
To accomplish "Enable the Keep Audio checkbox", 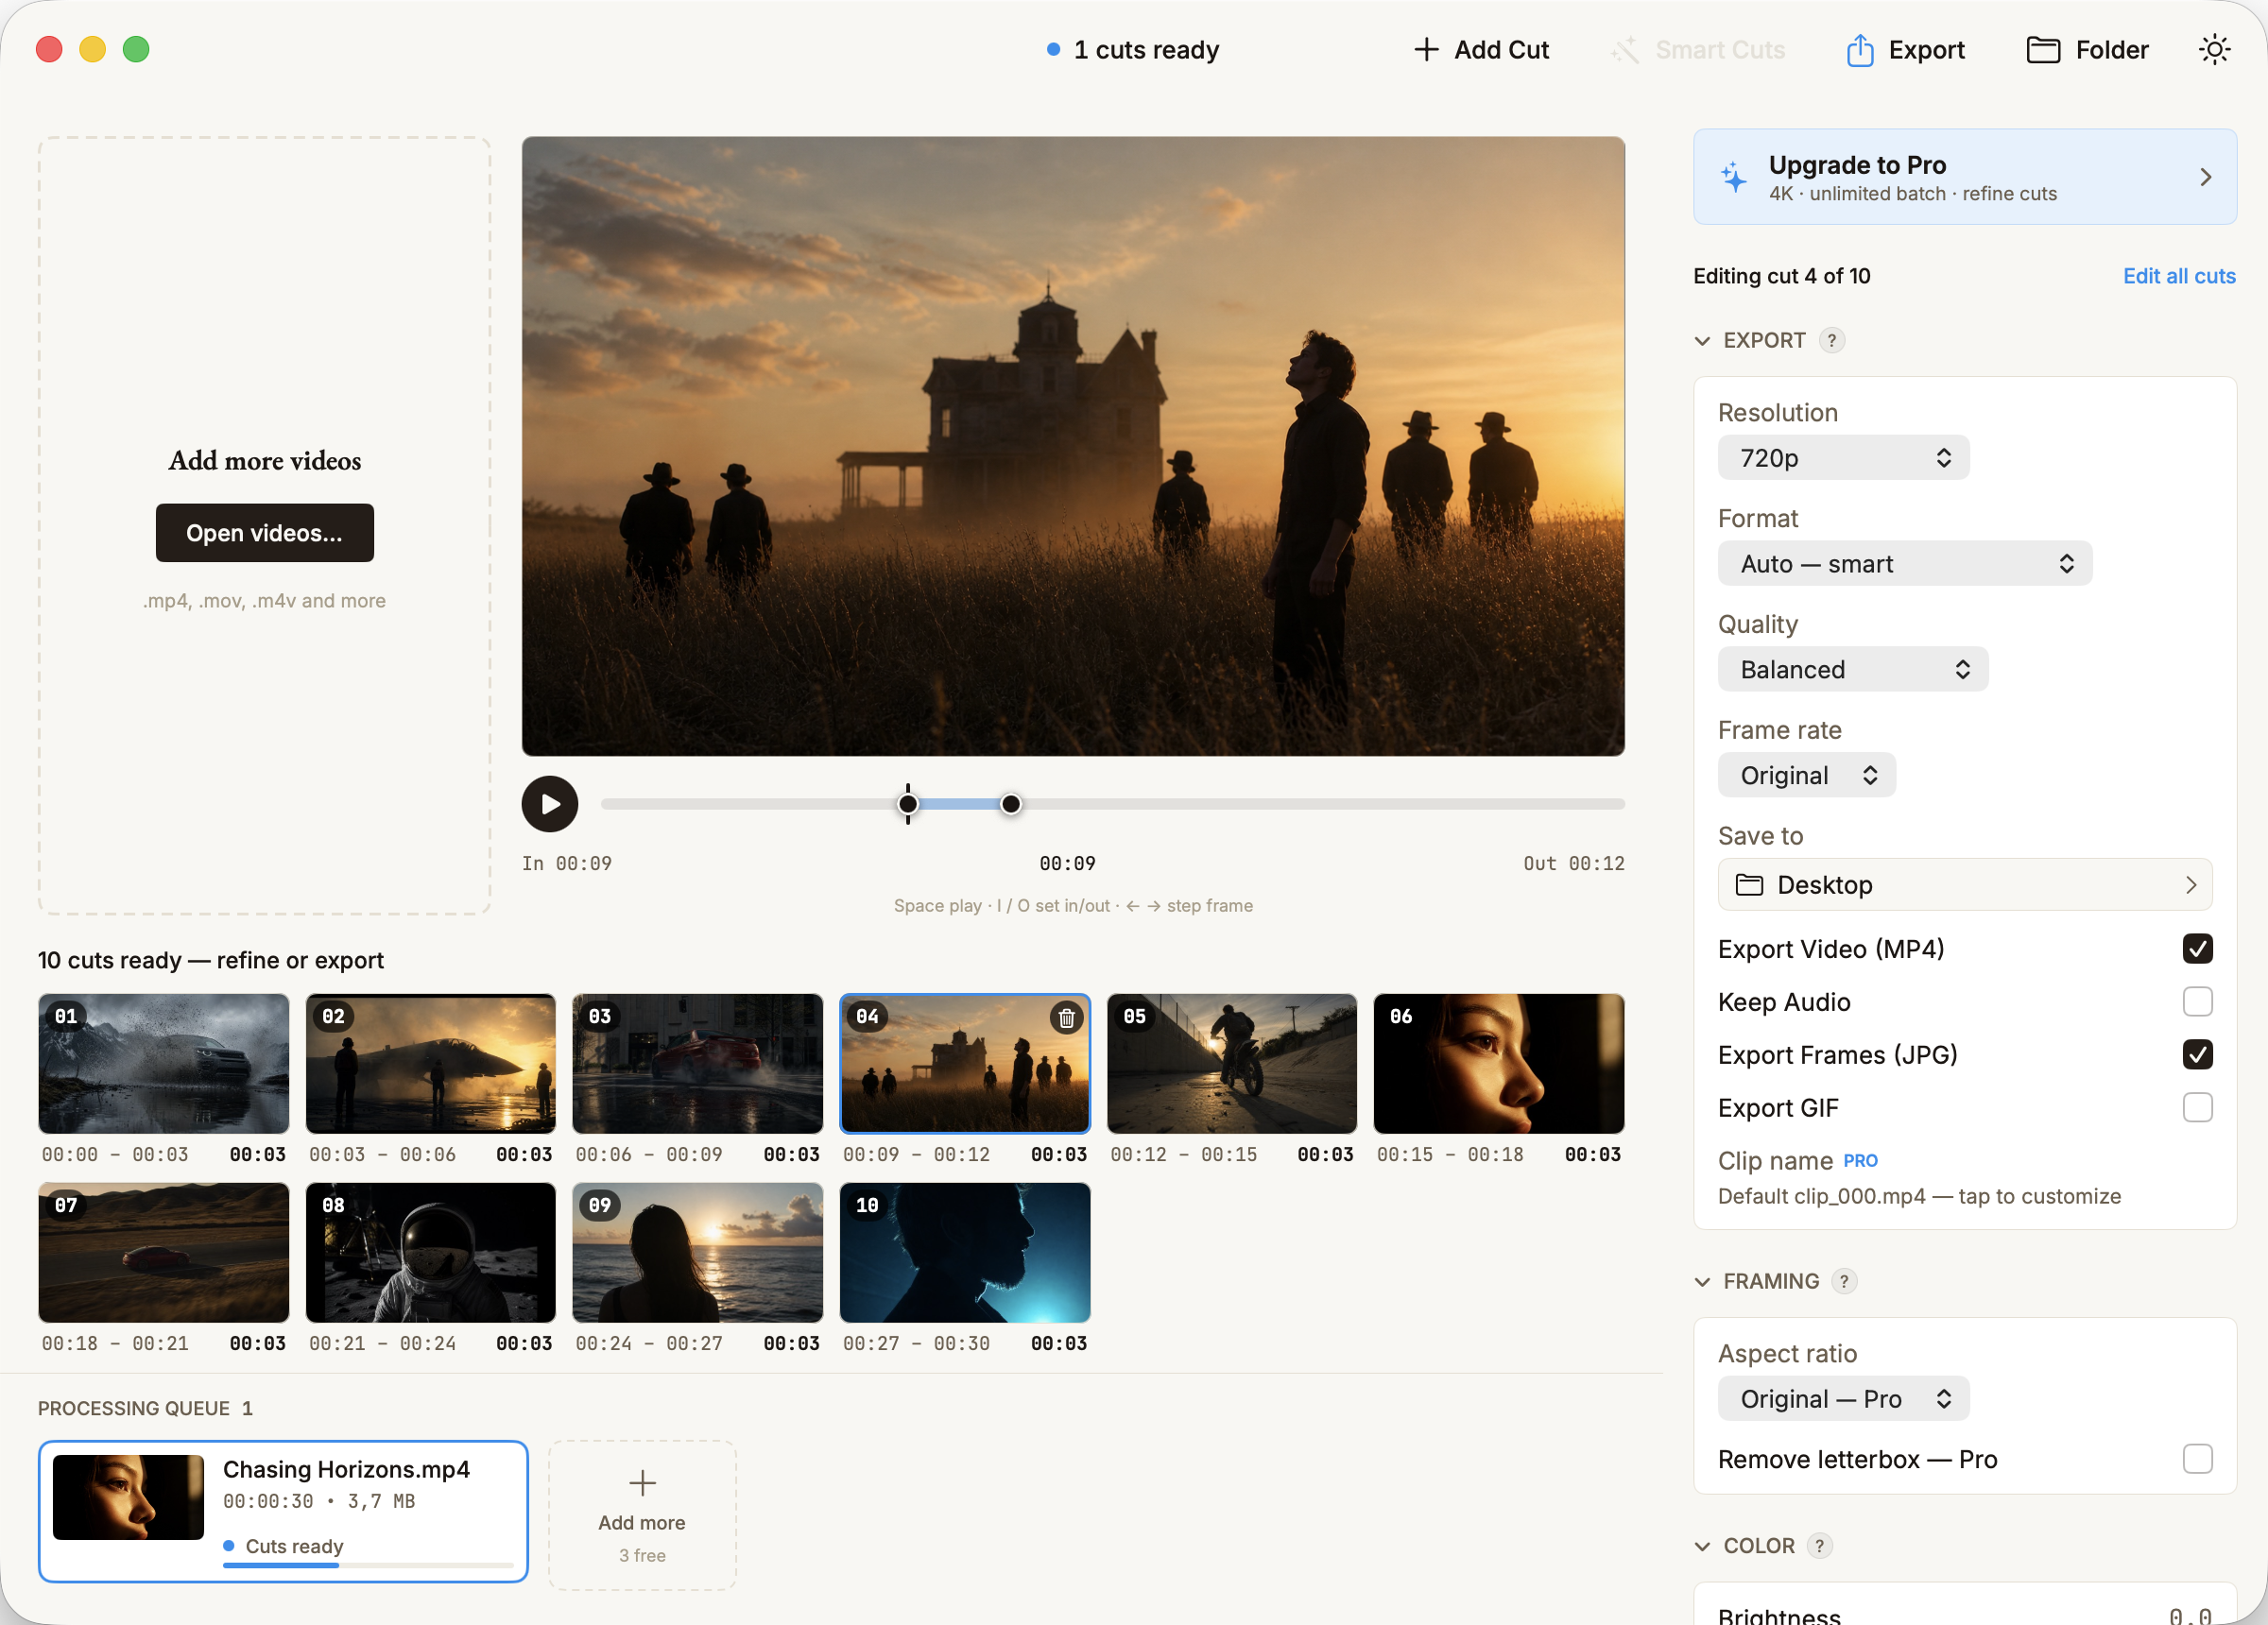I will (x=2197, y=1002).
